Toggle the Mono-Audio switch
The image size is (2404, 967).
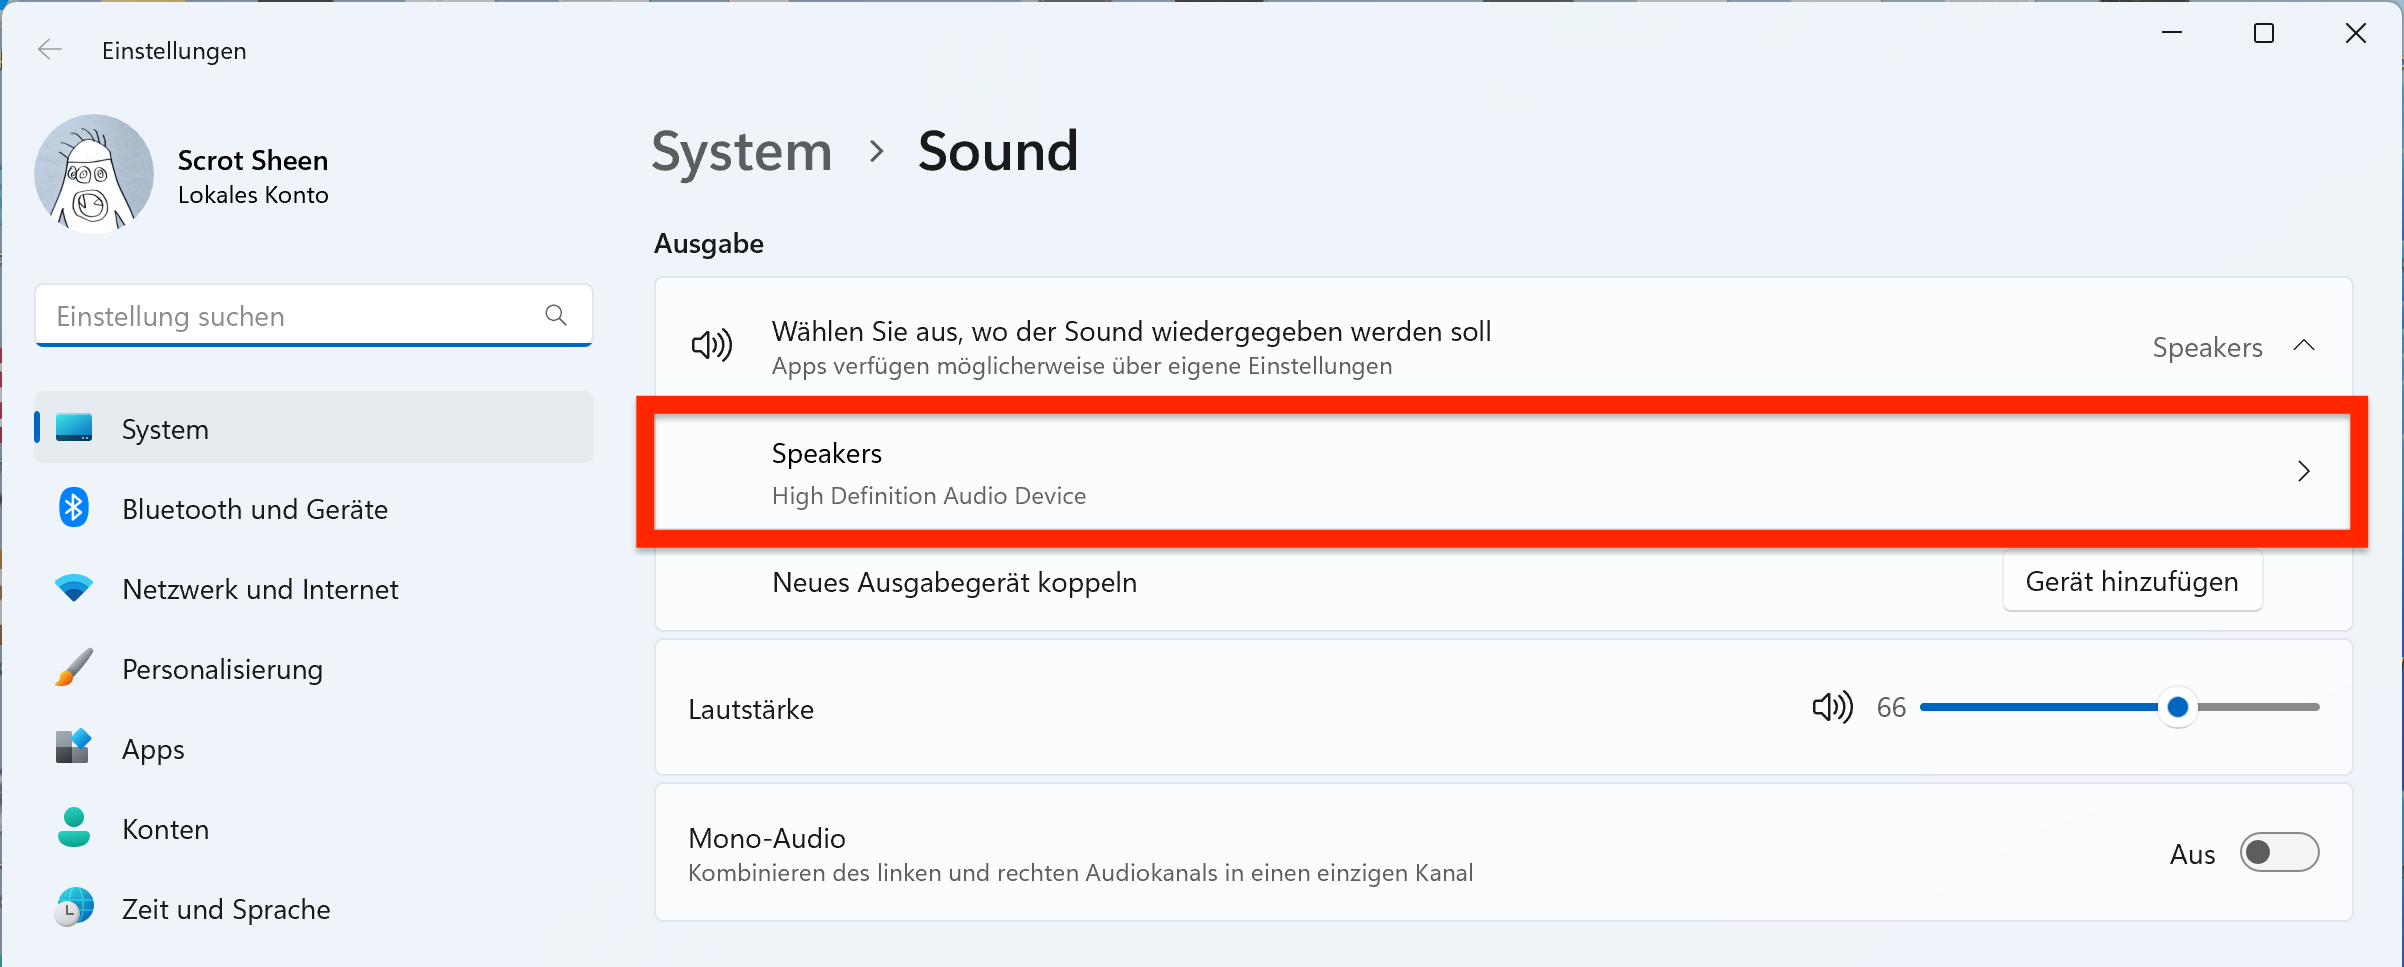click(2279, 852)
